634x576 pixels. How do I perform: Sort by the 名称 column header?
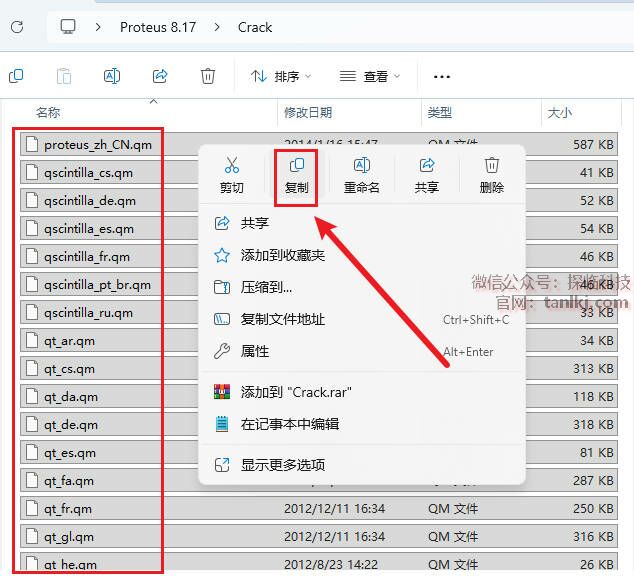pyautogui.click(x=48, y=112)
